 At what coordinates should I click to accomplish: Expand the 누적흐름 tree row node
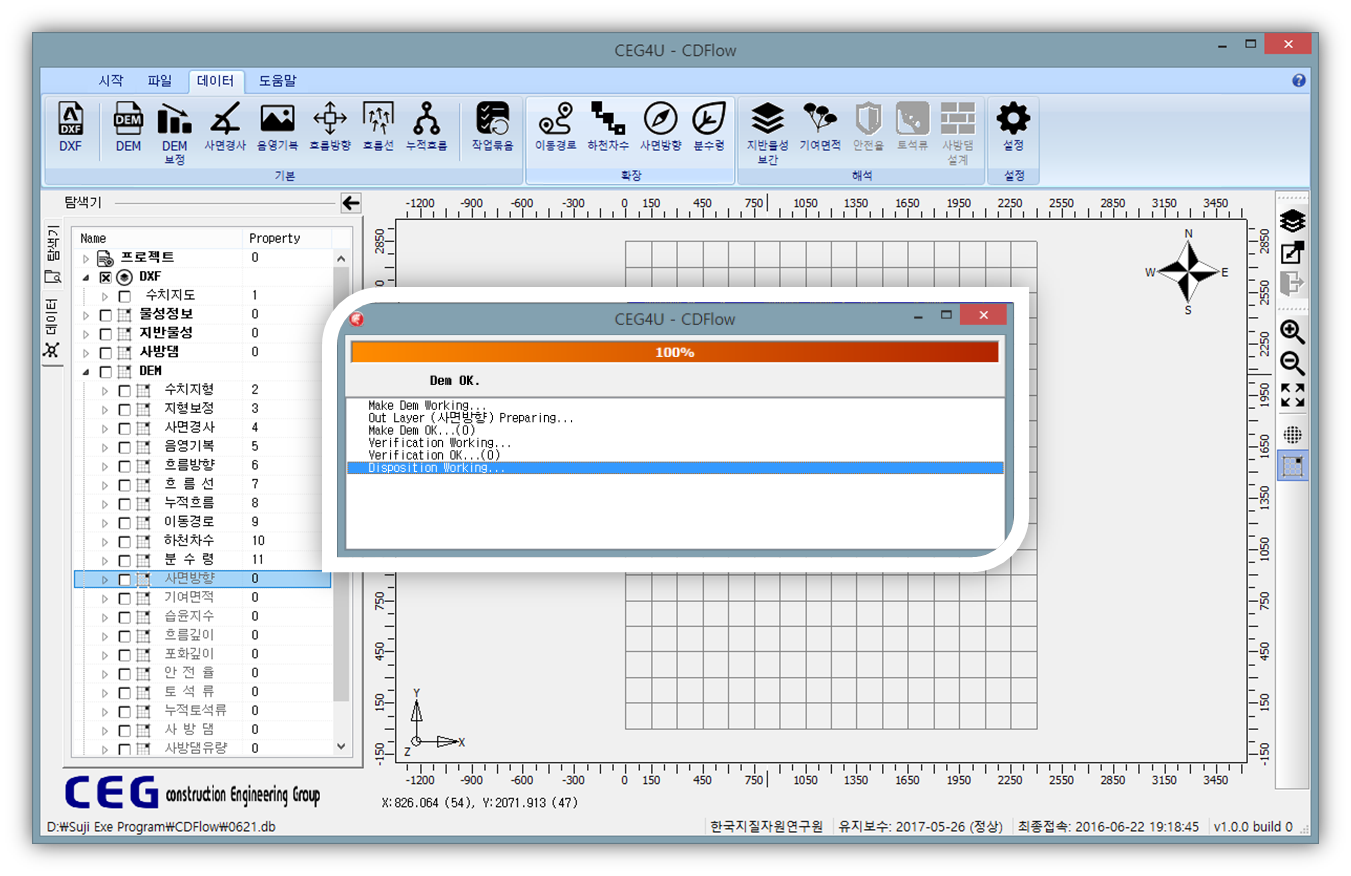tap(104, 503)
